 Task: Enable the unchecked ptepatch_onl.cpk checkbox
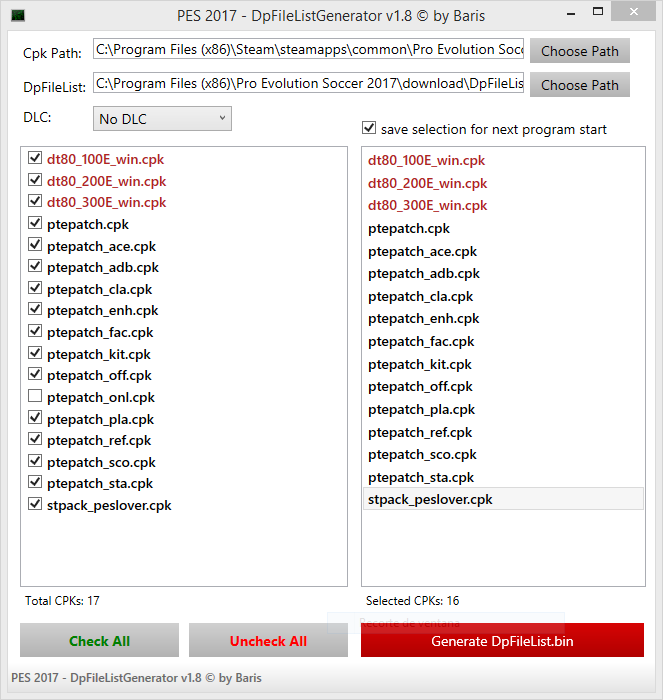click(35, 396)
